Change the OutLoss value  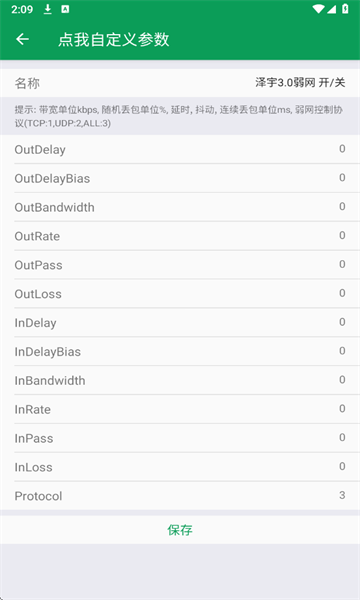coord(342,293)
